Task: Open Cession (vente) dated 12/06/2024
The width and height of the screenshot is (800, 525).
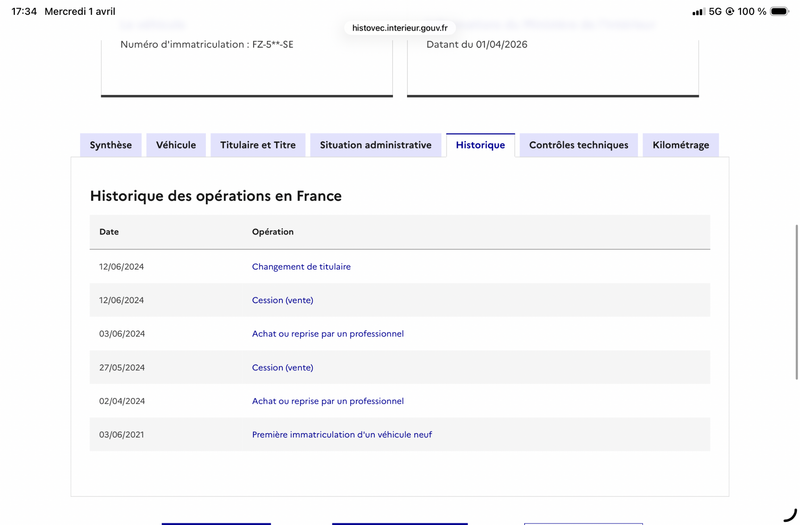Action: click(282, 301)
